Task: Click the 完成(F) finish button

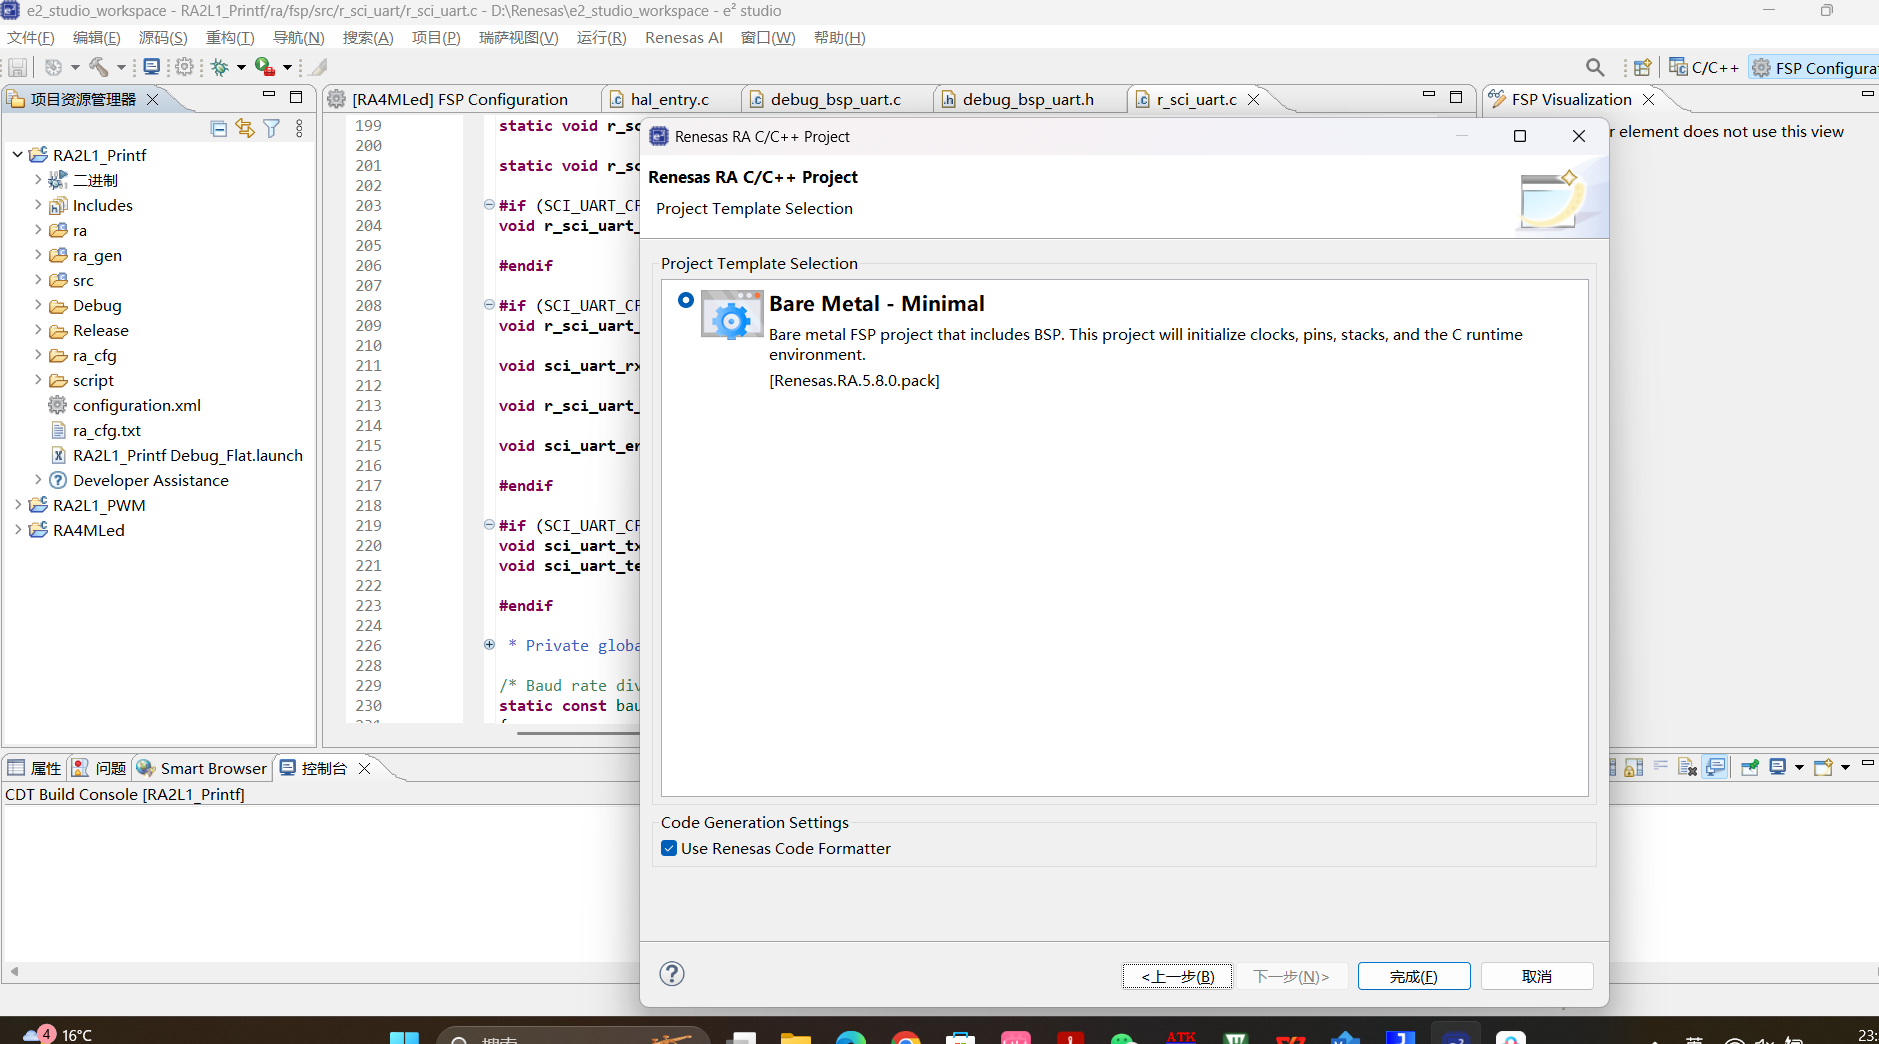Action: tap(1414, 976)
